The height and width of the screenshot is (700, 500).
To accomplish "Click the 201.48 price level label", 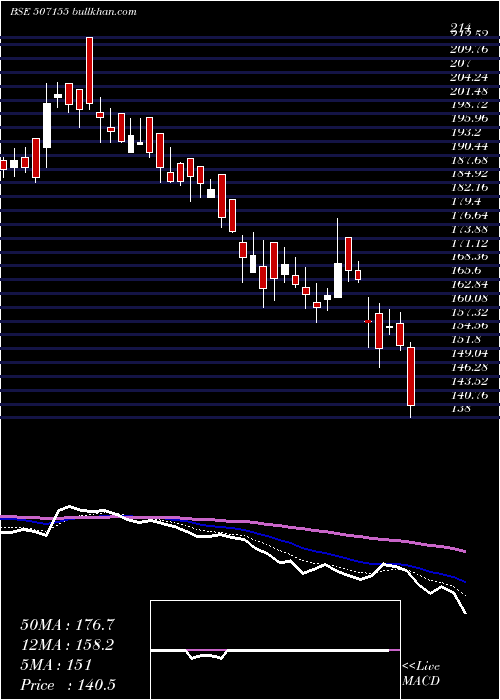I will click(x=468, y=91).
